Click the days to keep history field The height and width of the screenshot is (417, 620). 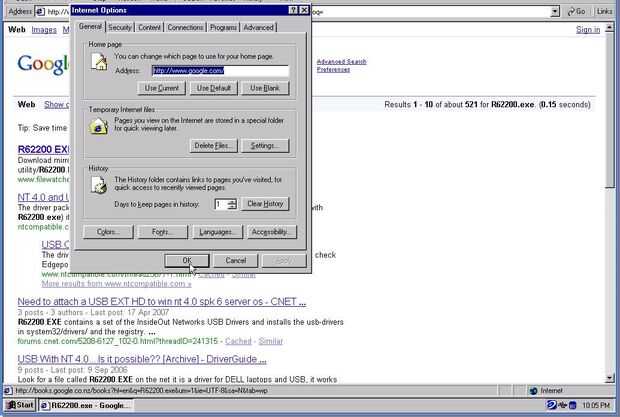tap(221, 204)
